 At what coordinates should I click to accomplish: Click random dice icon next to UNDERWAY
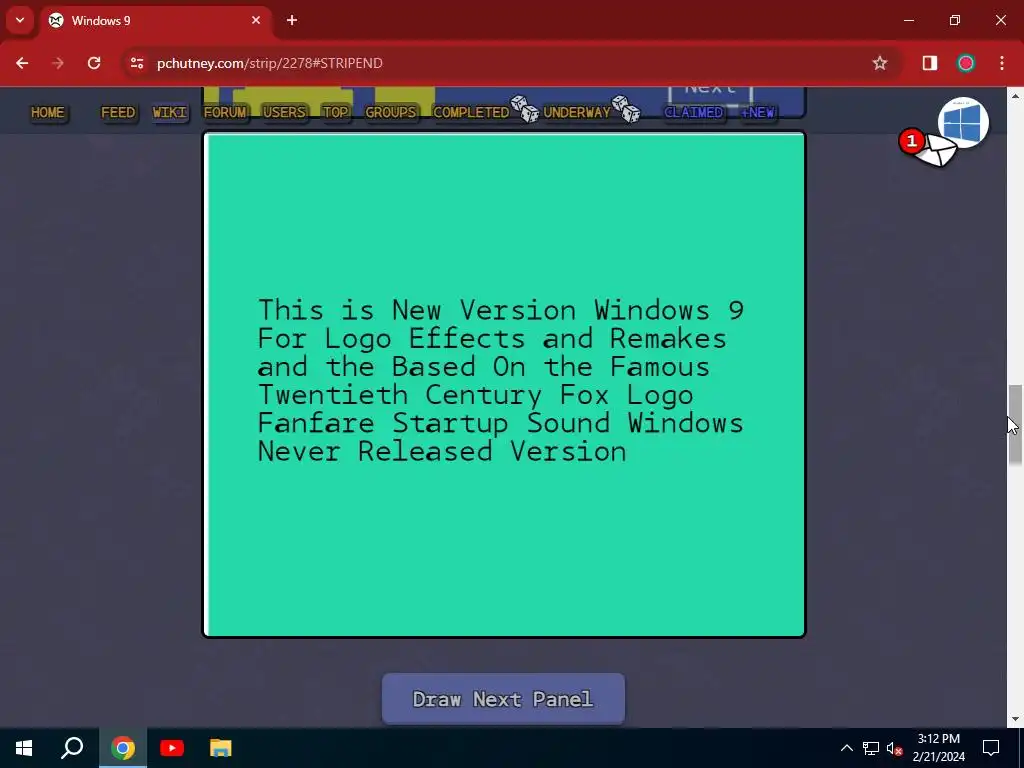pyautogui.click(x=626, y=109)
